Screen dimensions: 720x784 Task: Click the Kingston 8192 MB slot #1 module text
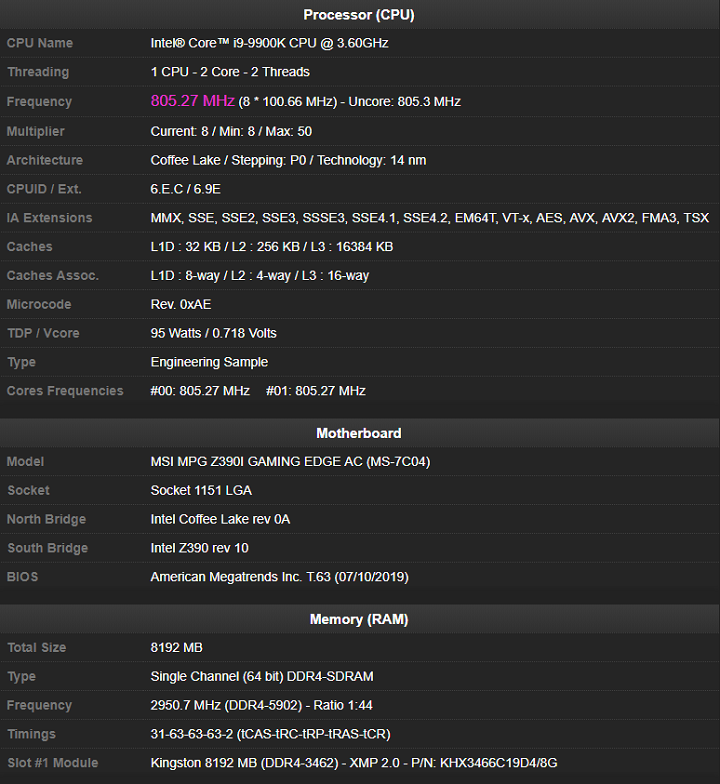(354, 763)
